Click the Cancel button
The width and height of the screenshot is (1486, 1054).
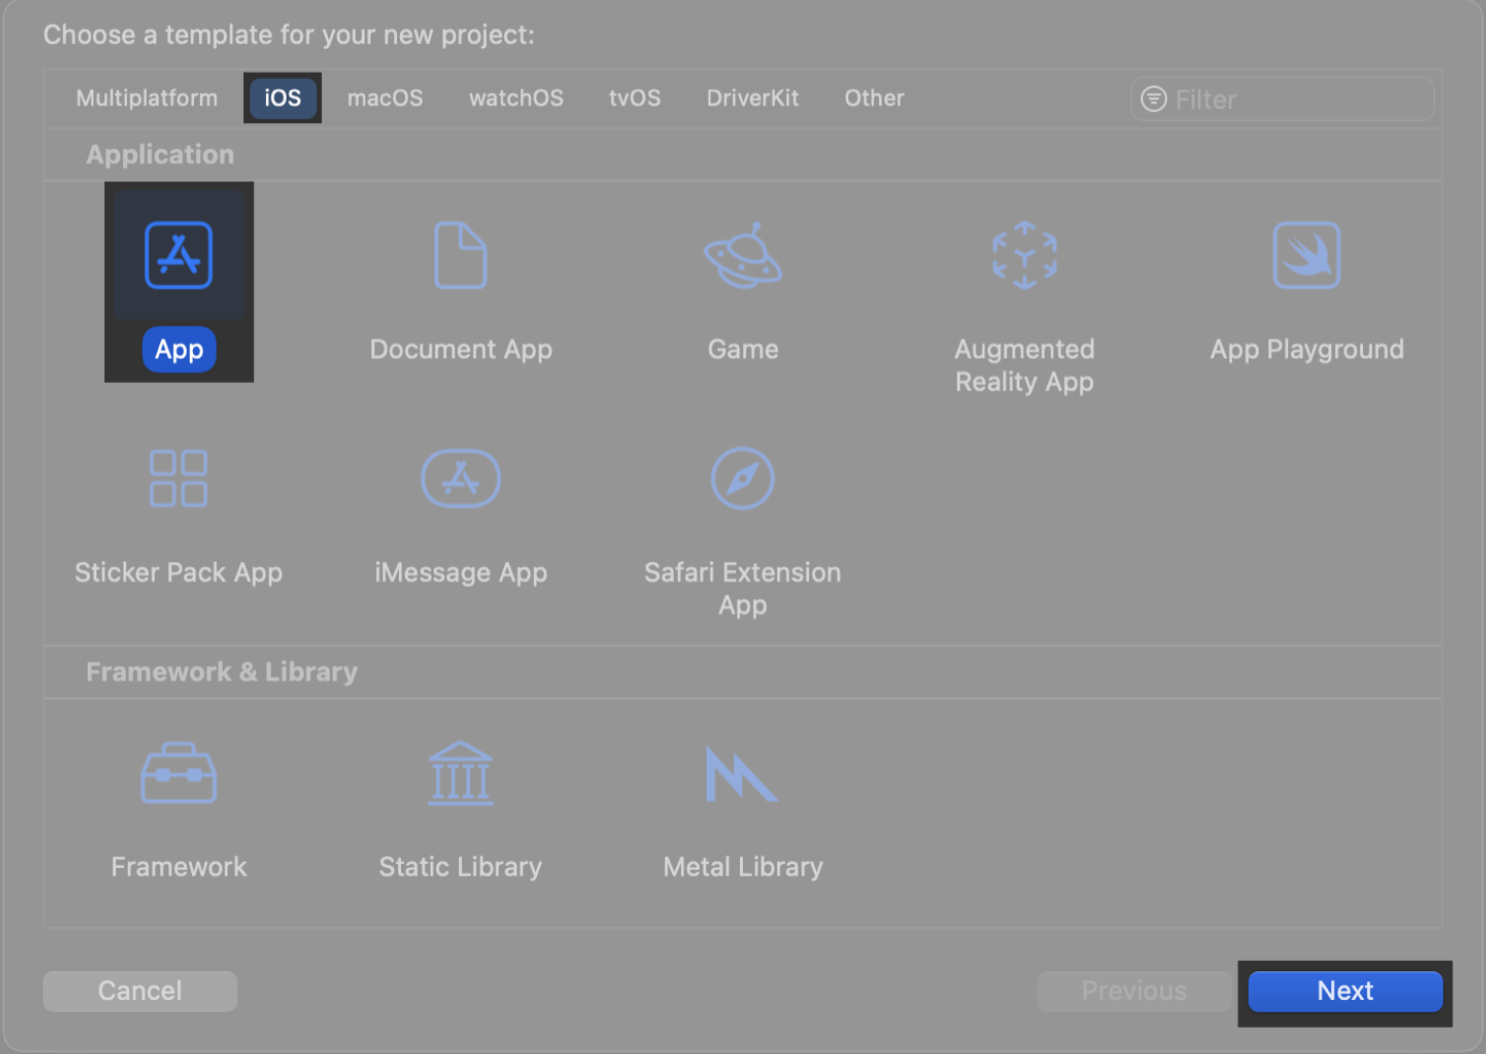coord(140,991)
